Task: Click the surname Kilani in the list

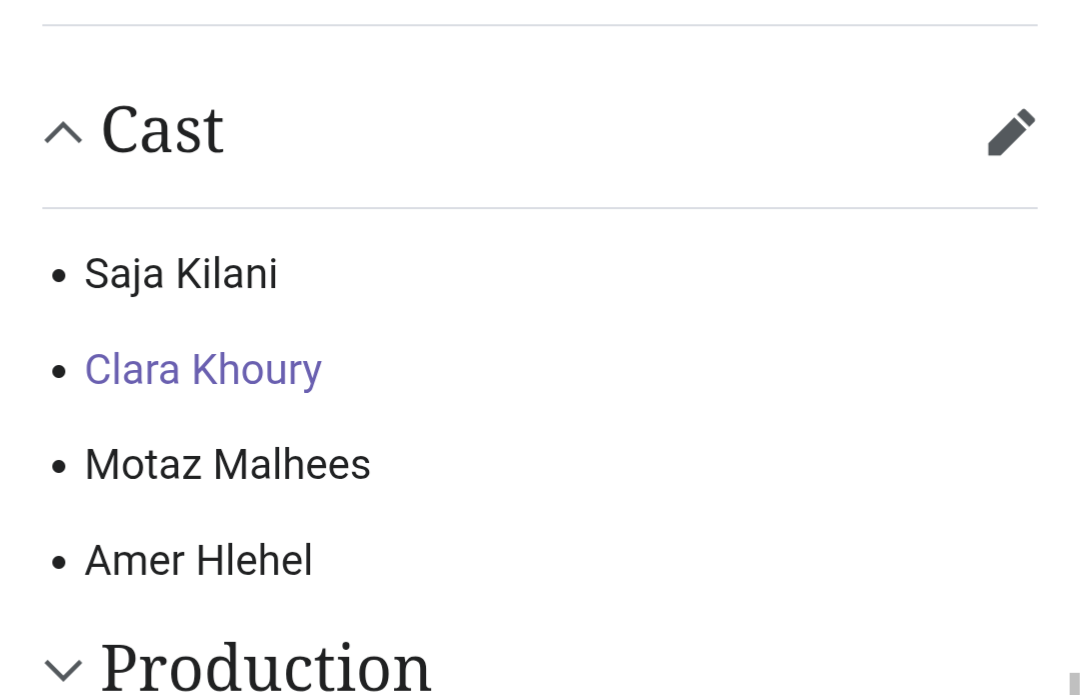Action: [227, 273]
